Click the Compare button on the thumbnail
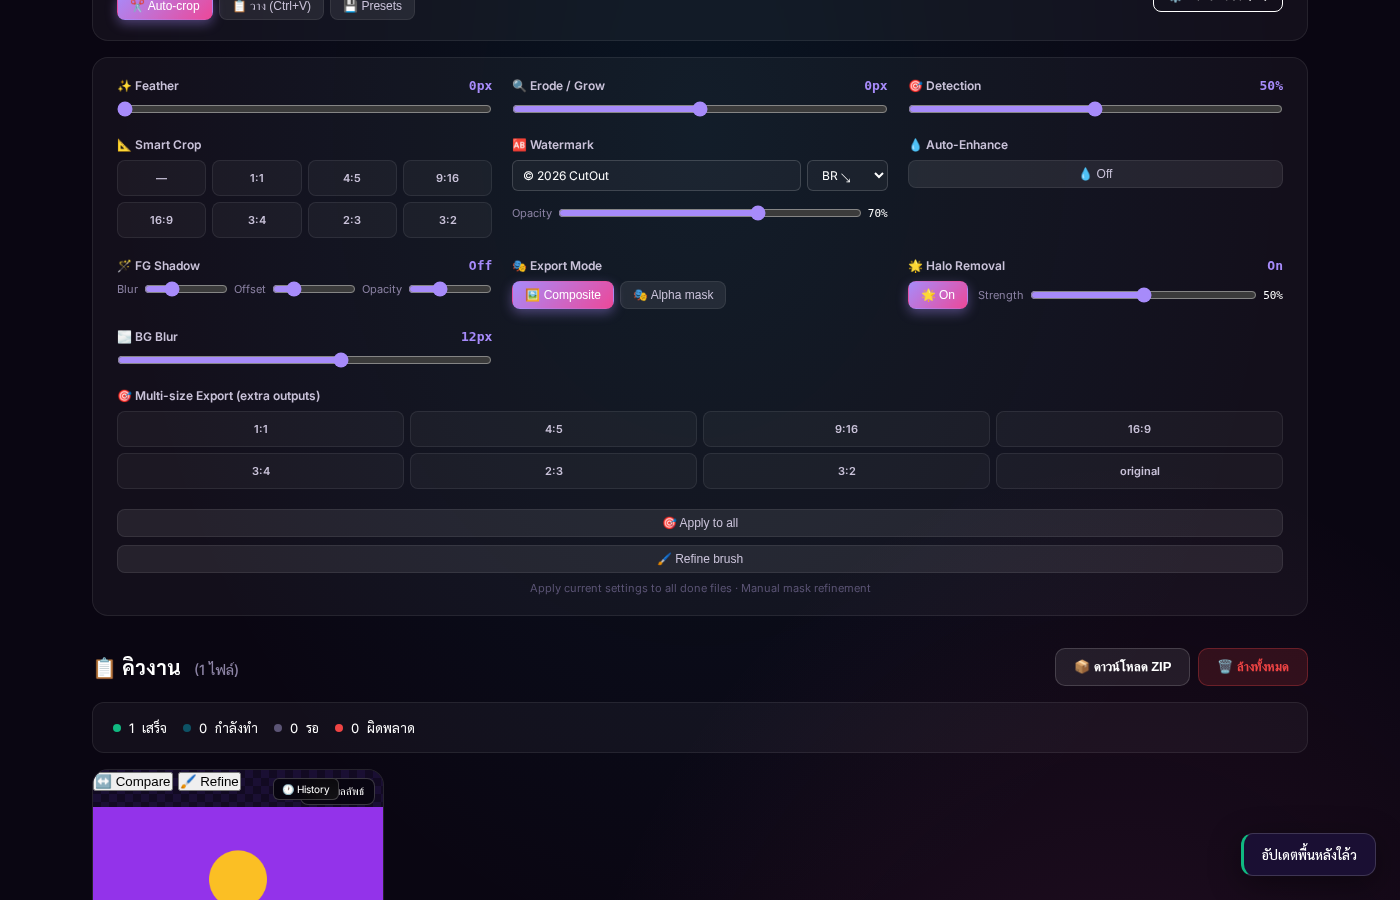1400x900 pixels. pos(133,782)
